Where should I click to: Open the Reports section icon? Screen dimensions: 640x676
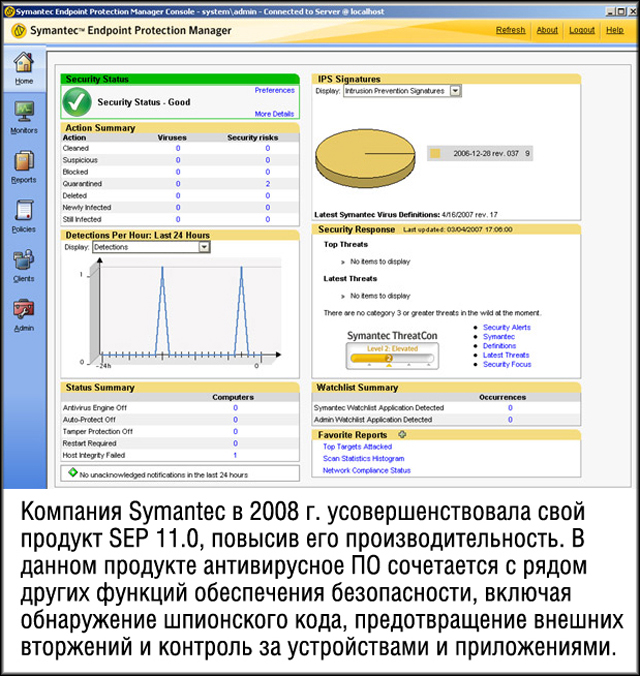click(24, 161)
